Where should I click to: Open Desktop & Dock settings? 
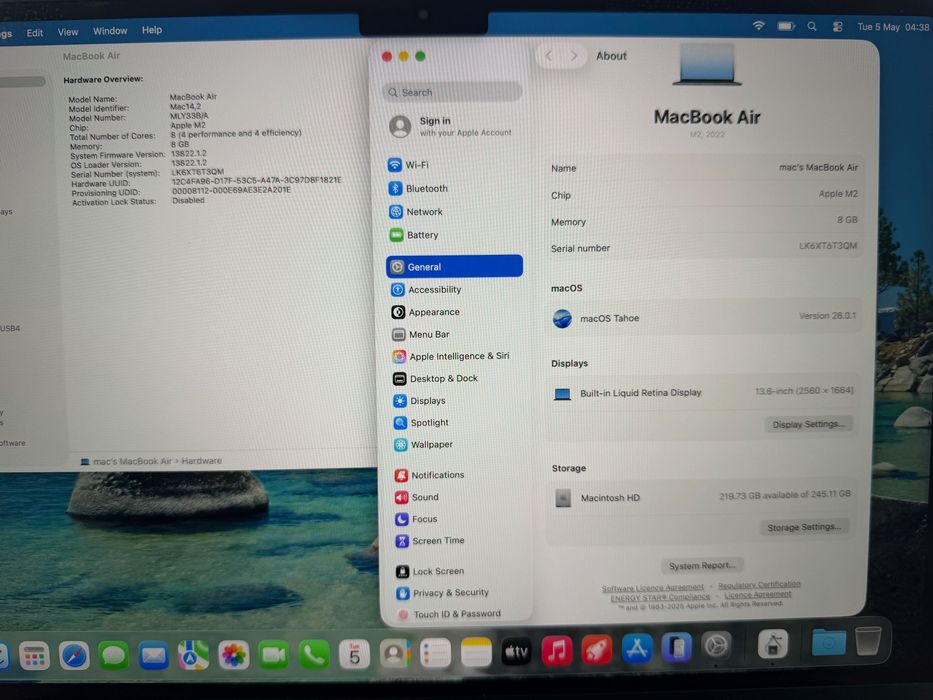point(435,379)
